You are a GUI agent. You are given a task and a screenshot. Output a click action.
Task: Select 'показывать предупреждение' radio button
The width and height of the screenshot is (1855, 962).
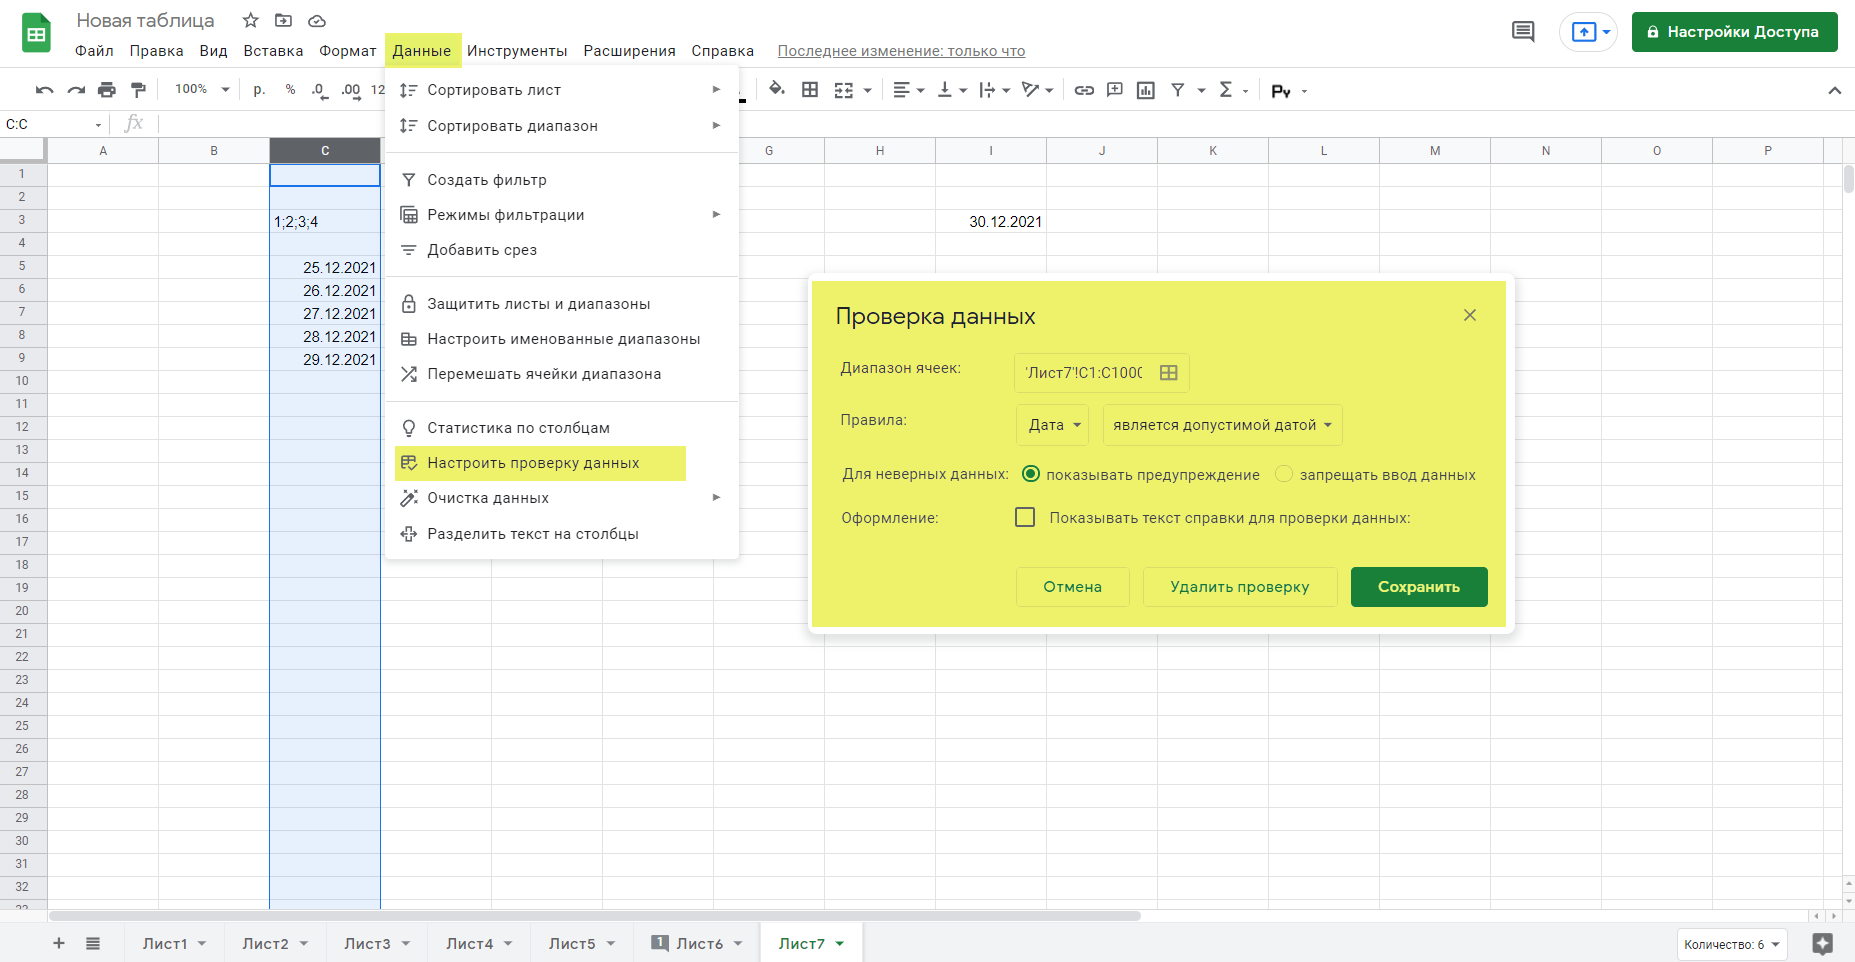tap(1031, 474)
